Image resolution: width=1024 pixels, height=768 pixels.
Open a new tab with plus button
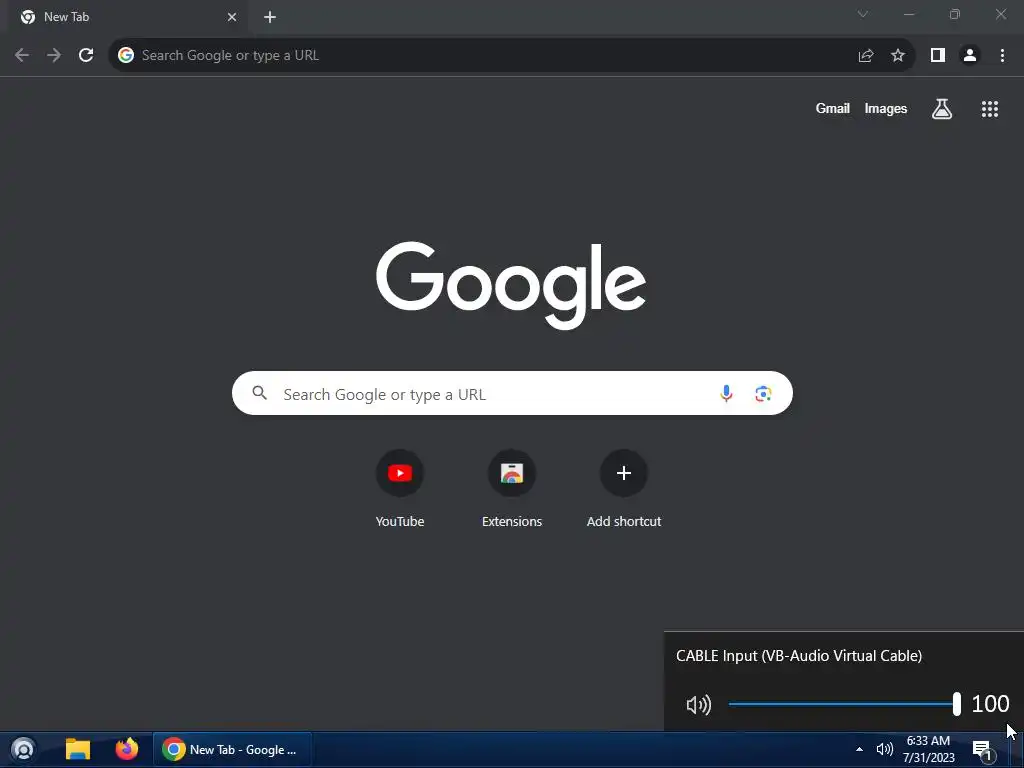pyautogui.click(x=270, y=17)
